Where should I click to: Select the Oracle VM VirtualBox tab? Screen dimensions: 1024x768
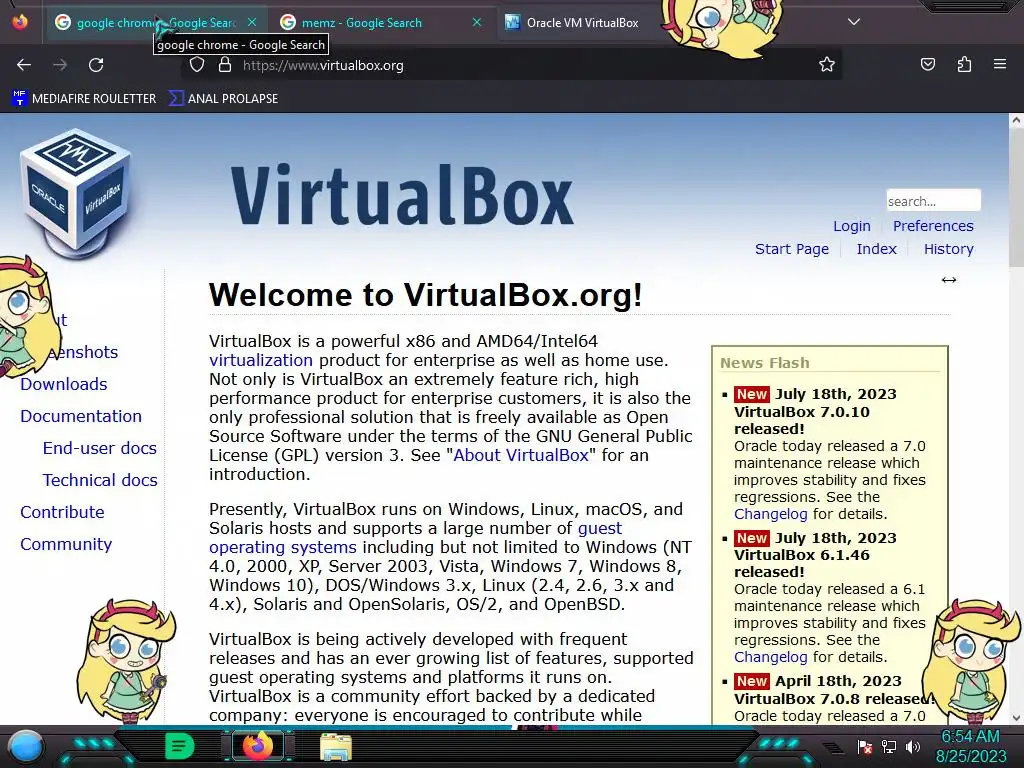click(583, 22)
